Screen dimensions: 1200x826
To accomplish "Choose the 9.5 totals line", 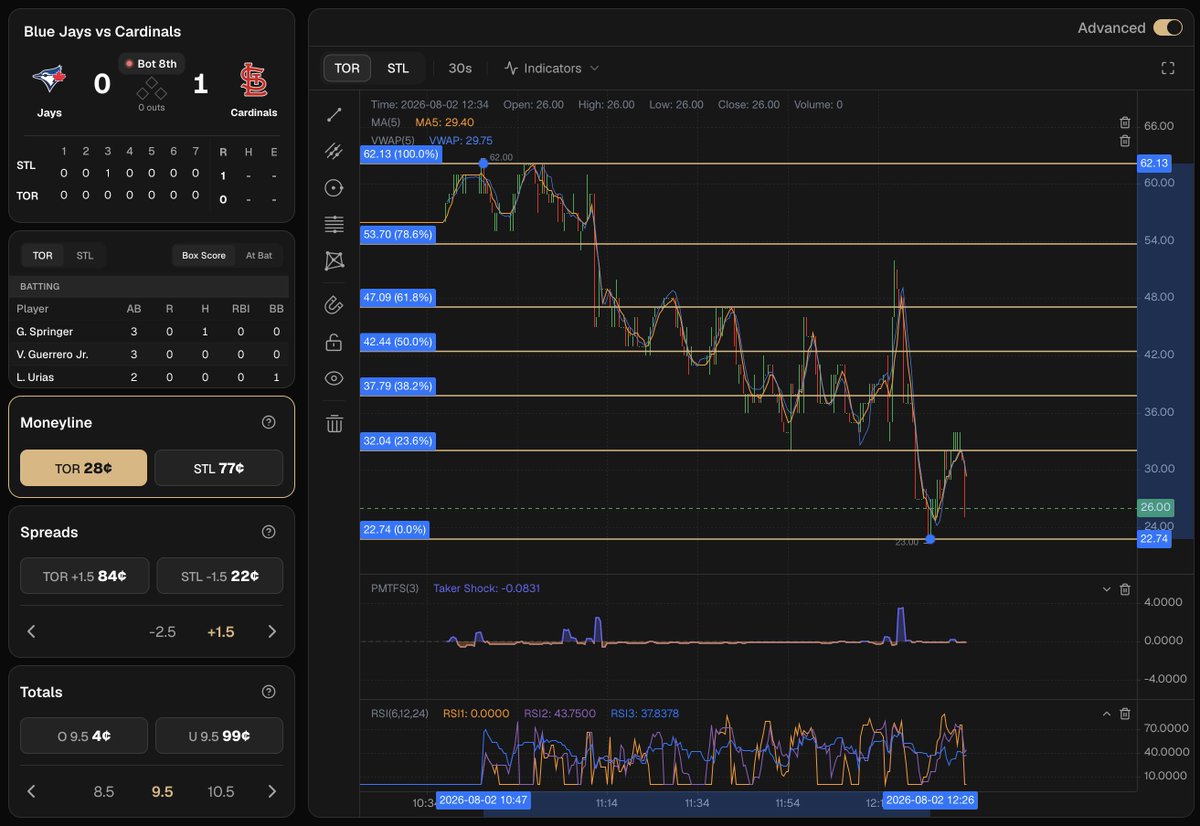I will coord(162,792).
